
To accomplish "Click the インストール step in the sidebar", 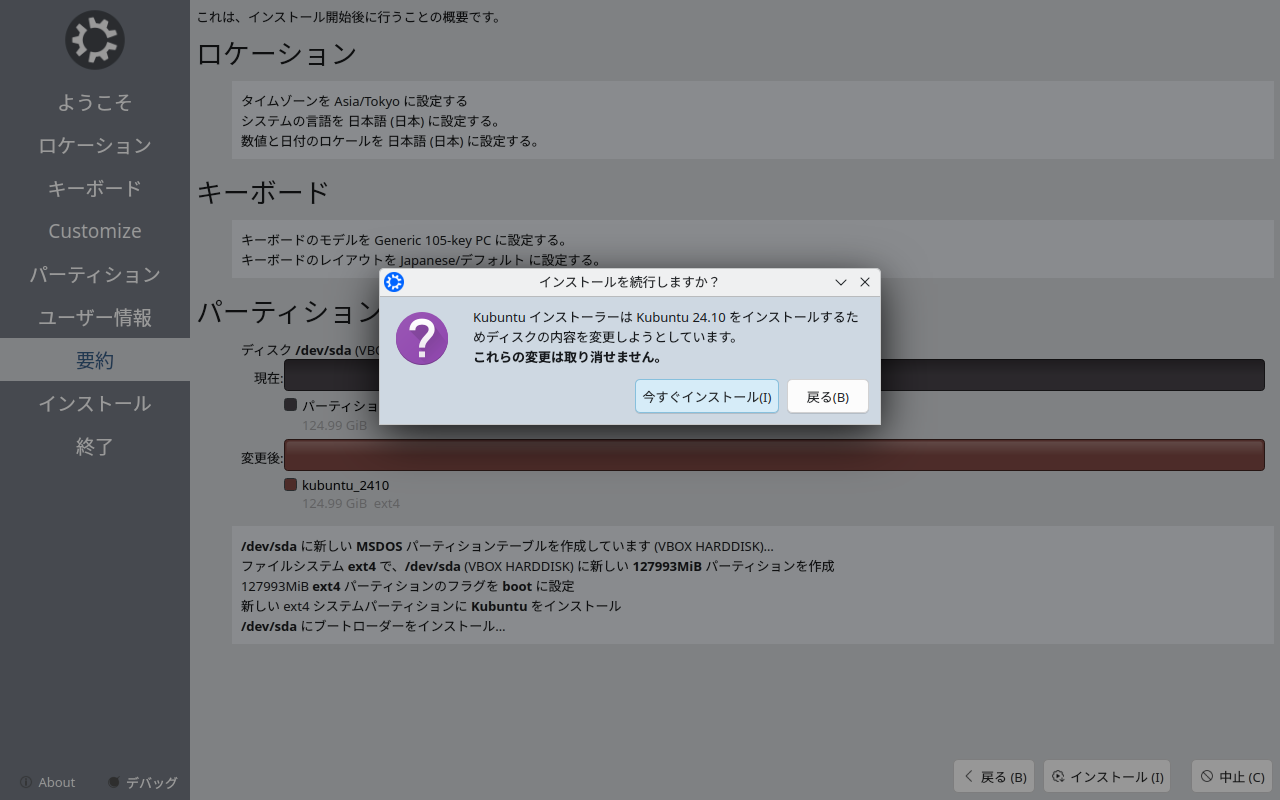I will click(x=95, y=403).
